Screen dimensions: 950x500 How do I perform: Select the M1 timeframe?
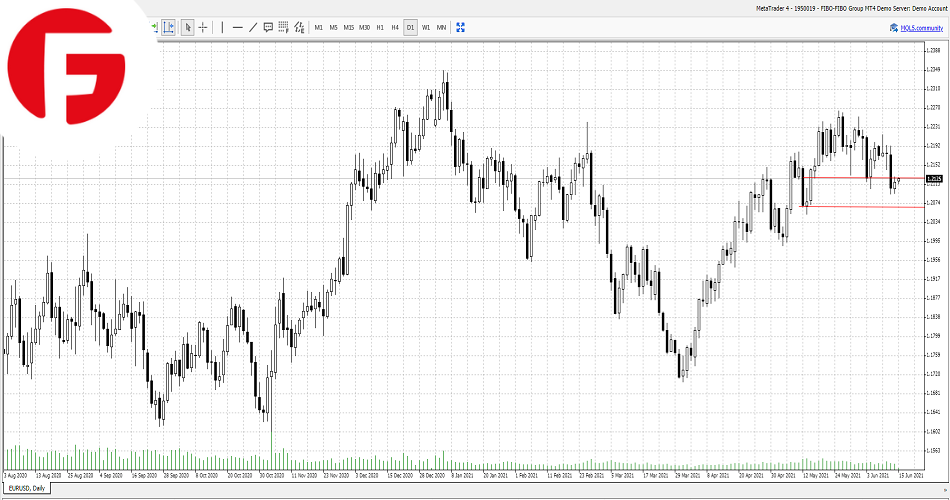click(318, 27)
